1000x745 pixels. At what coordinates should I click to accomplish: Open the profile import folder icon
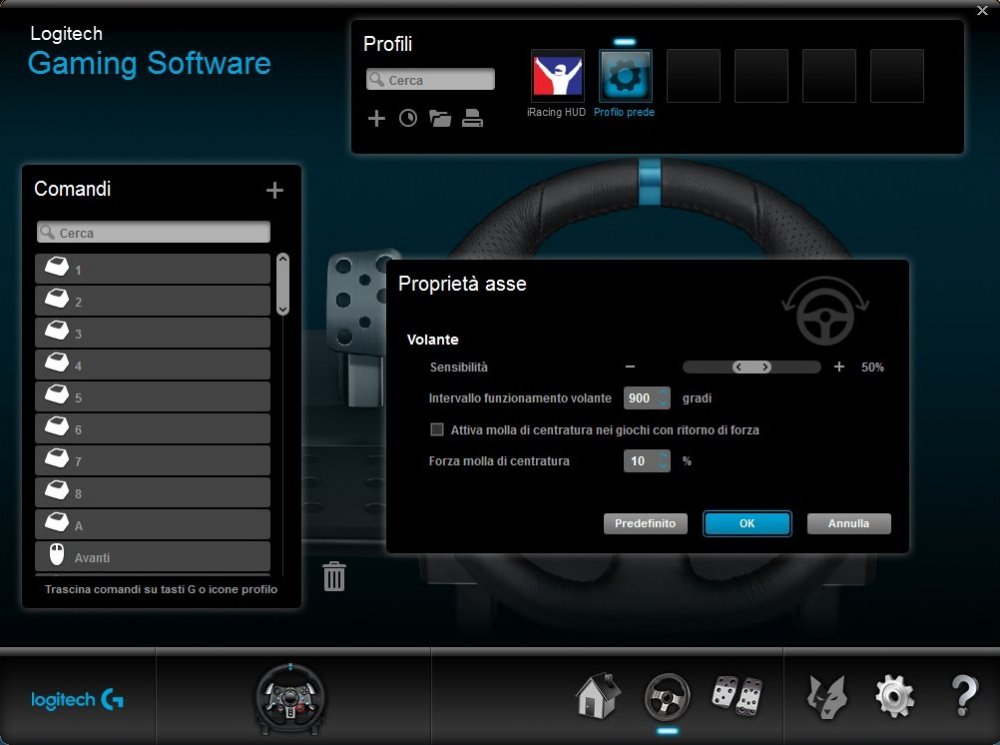point(440,118)
